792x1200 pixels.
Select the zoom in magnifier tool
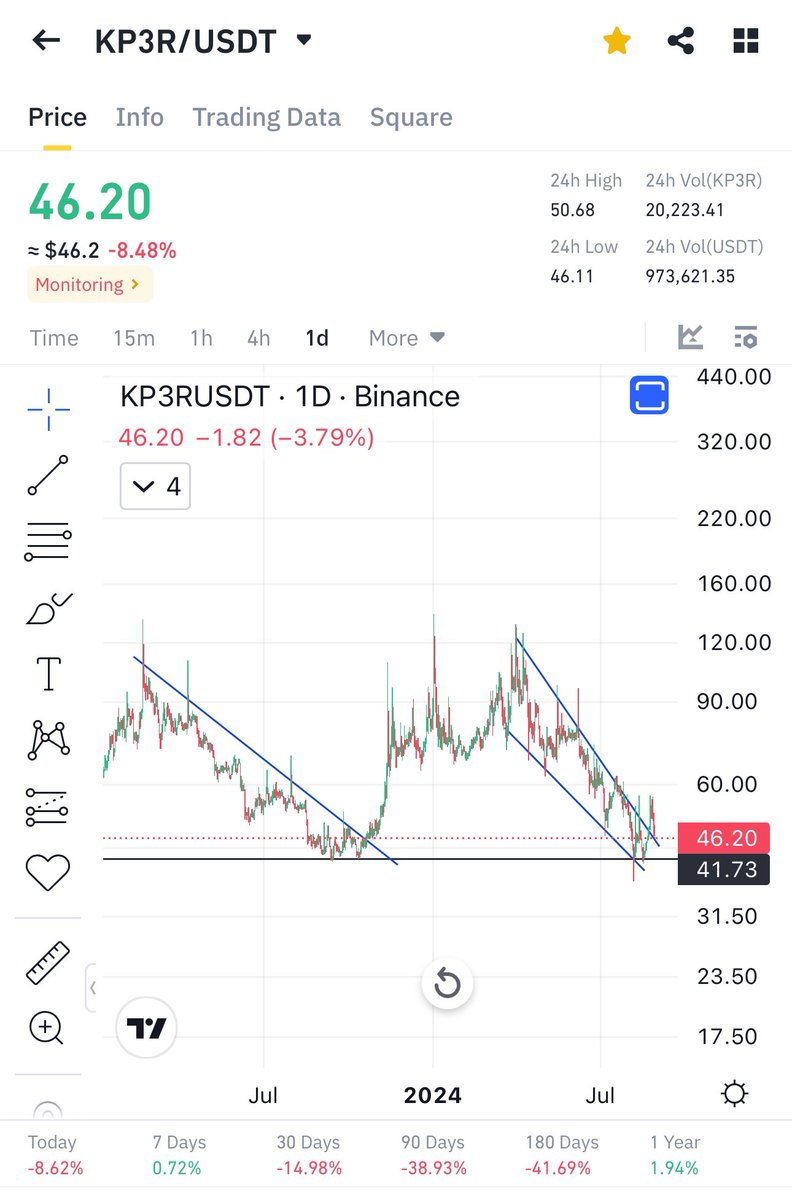(48, 1027)
